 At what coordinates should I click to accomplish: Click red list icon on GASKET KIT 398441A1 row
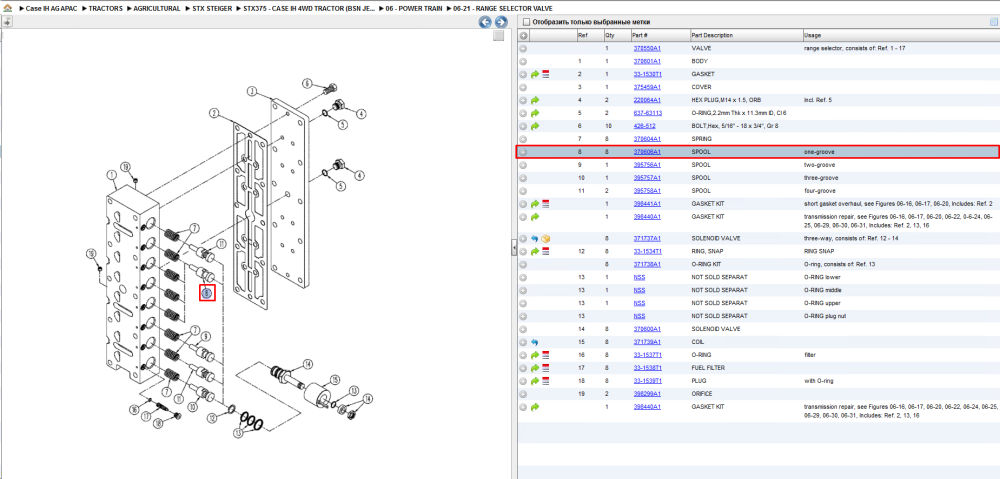point(546,204)
